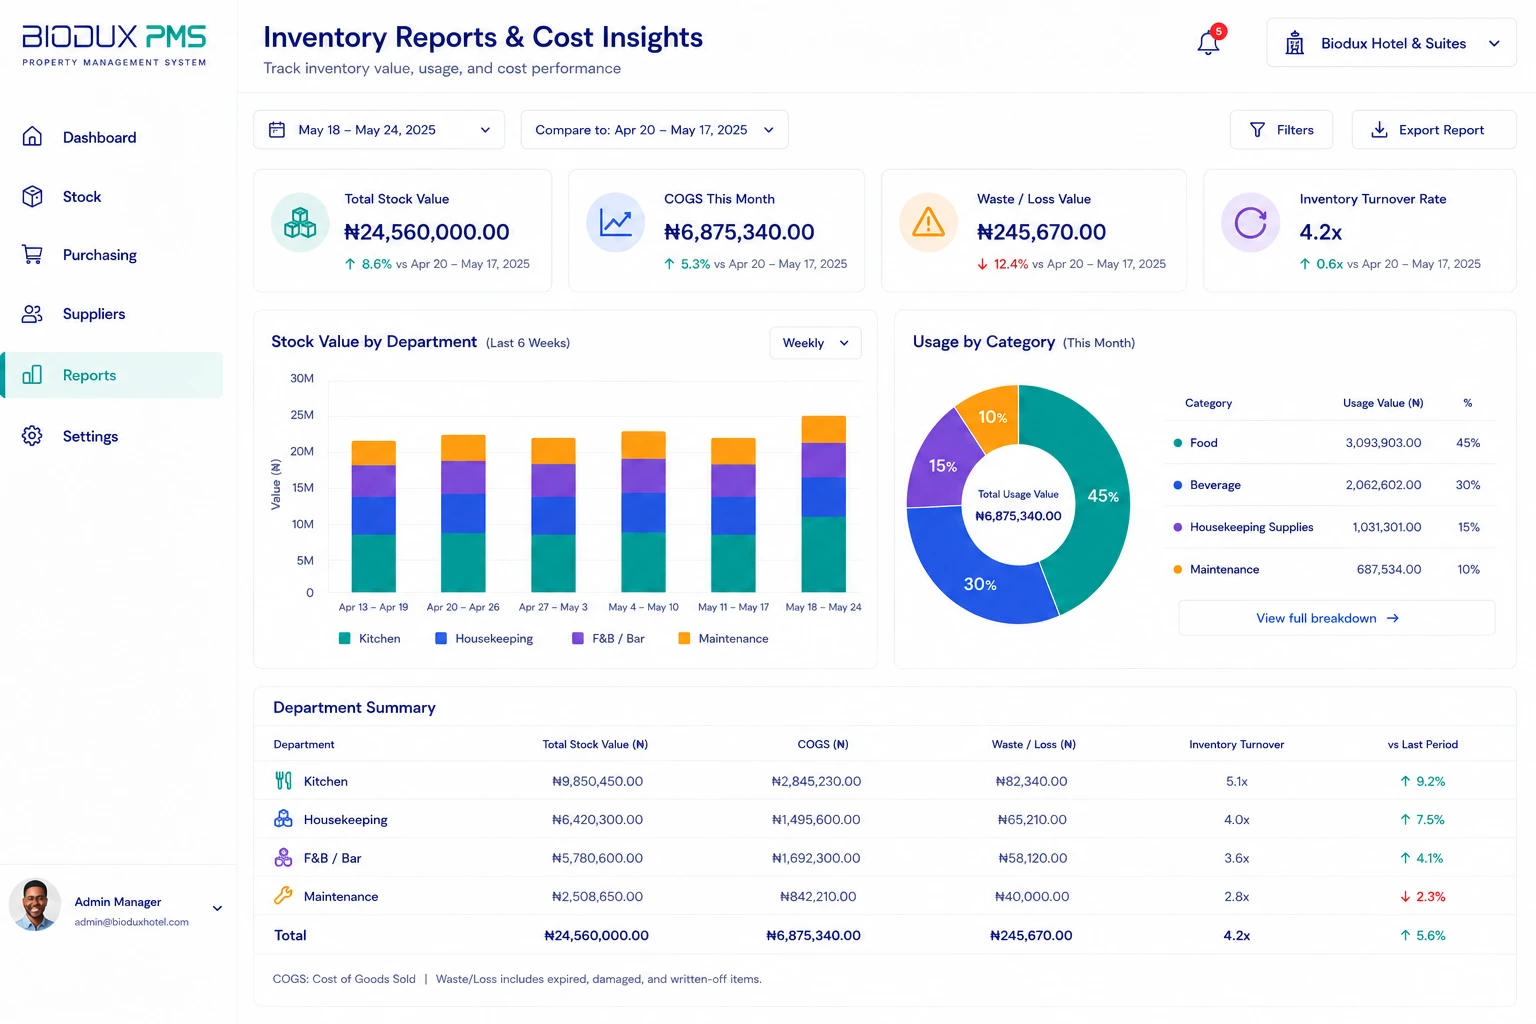Click the arrow icon in View full breakdown
Screen dimensions: 1536x1024
(1393, 618)
